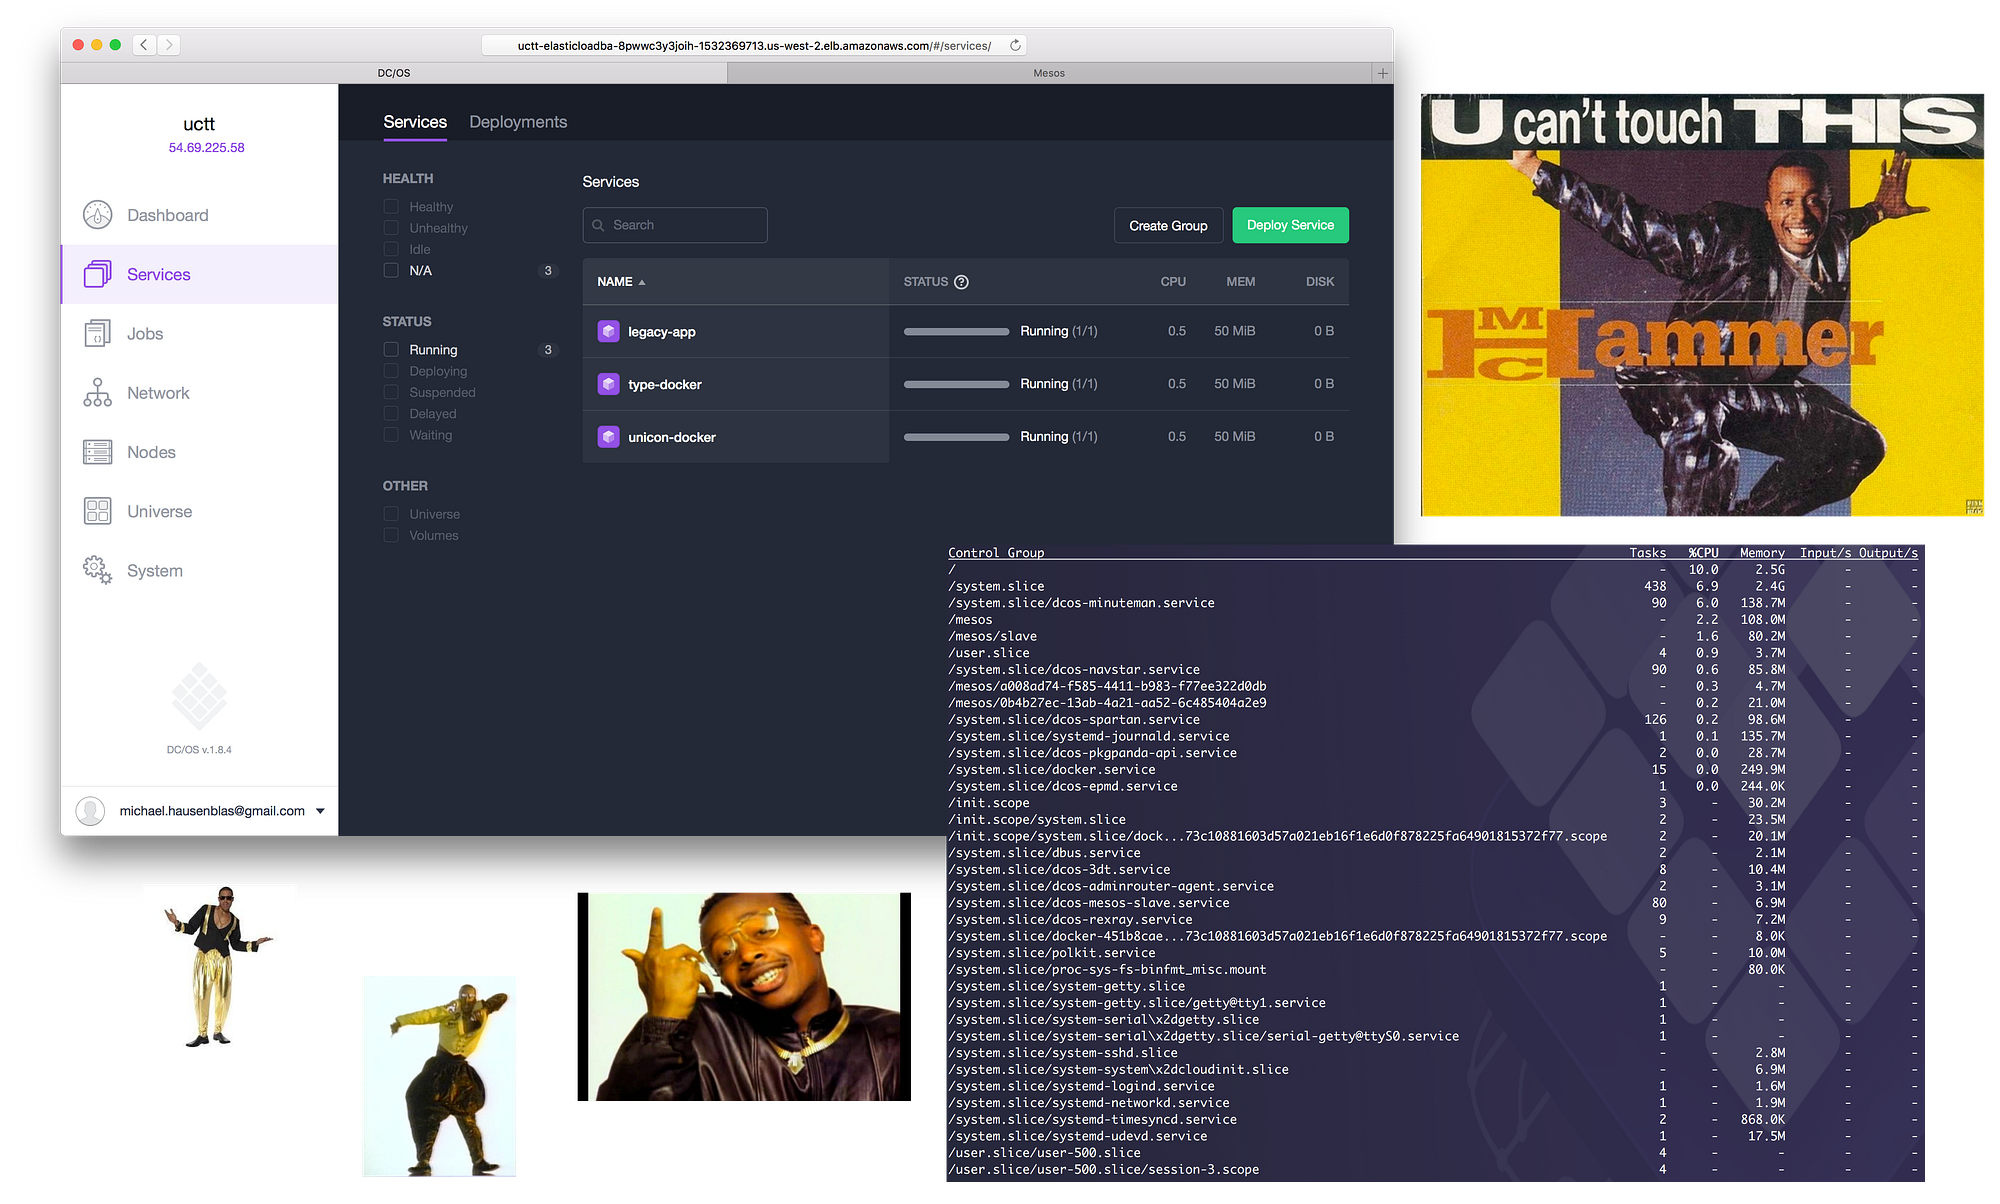This screenshot has height=1204, width=2000.
Task: Click the legacy-app service cube icon
Action: pos(608,331)
